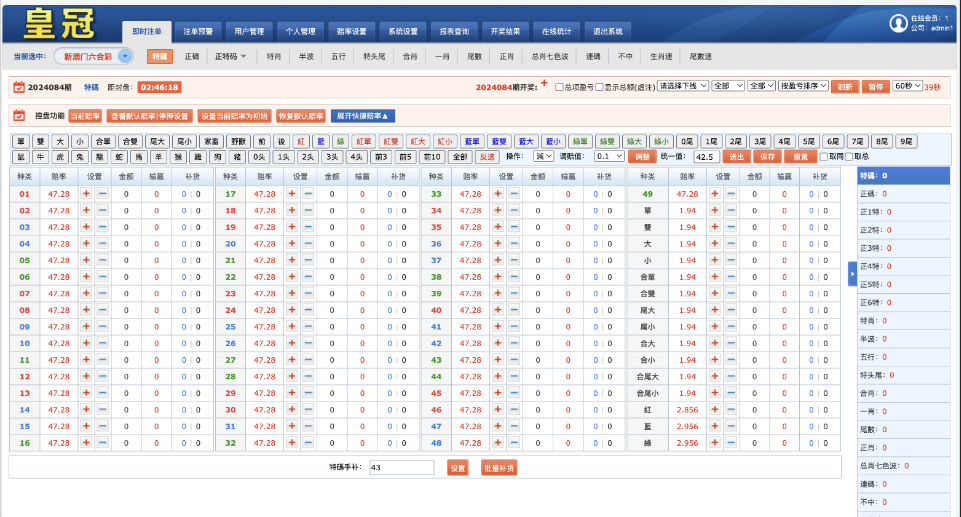Open the 60秒 refresh interval dropdown
961x517 pixels.
(906, 87)
